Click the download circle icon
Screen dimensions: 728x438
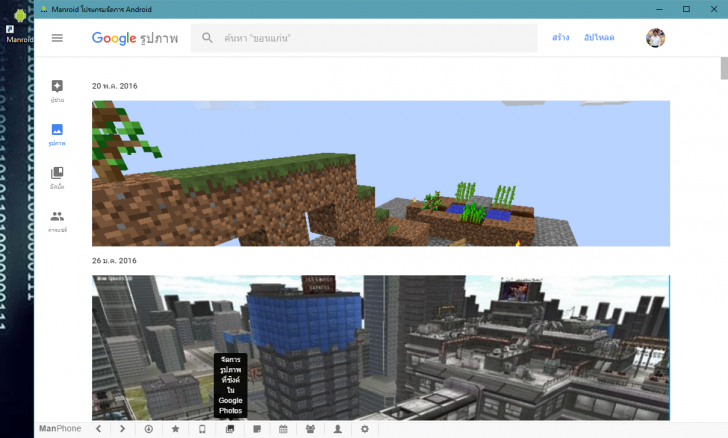[149, 429]
